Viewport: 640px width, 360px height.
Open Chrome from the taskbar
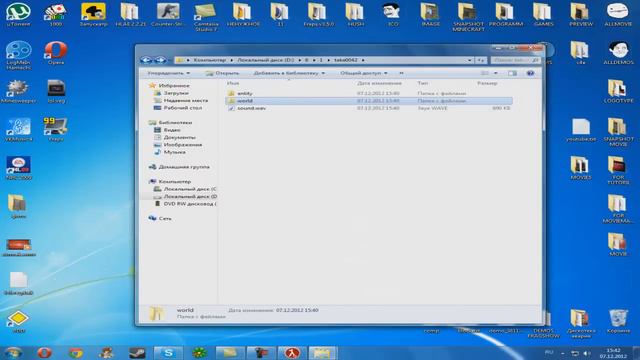point(76,352)
